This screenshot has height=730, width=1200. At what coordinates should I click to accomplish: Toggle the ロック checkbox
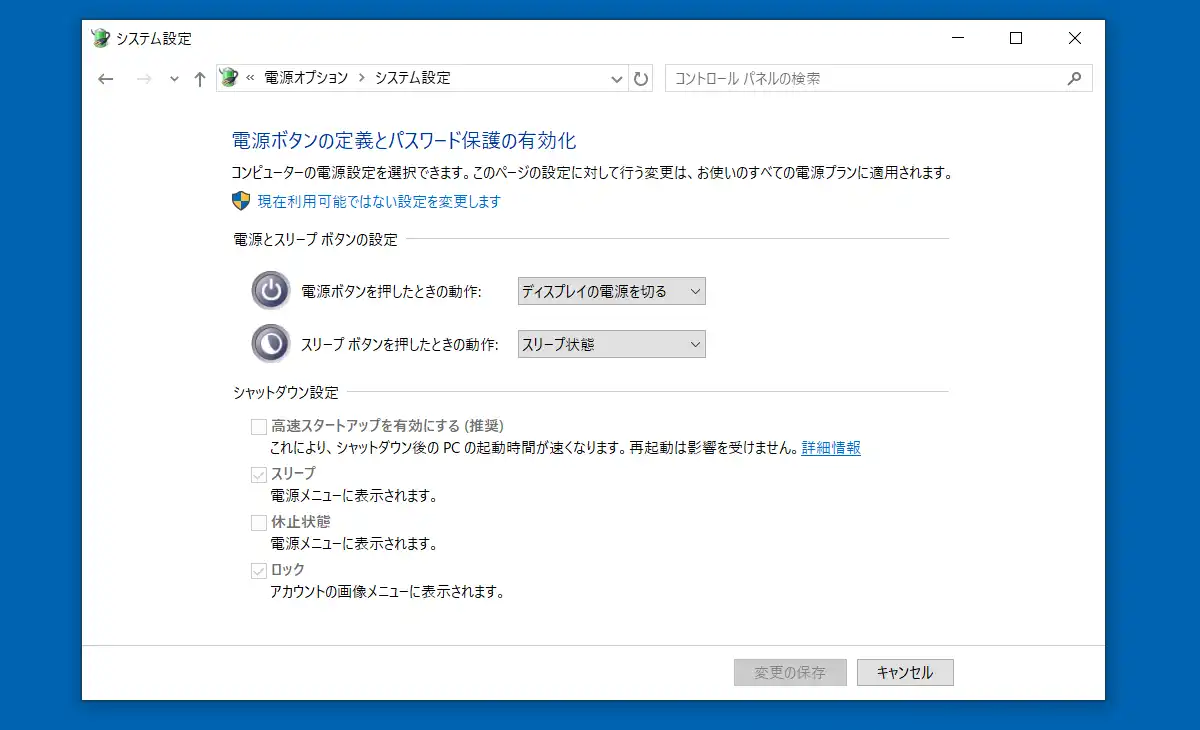259,570
